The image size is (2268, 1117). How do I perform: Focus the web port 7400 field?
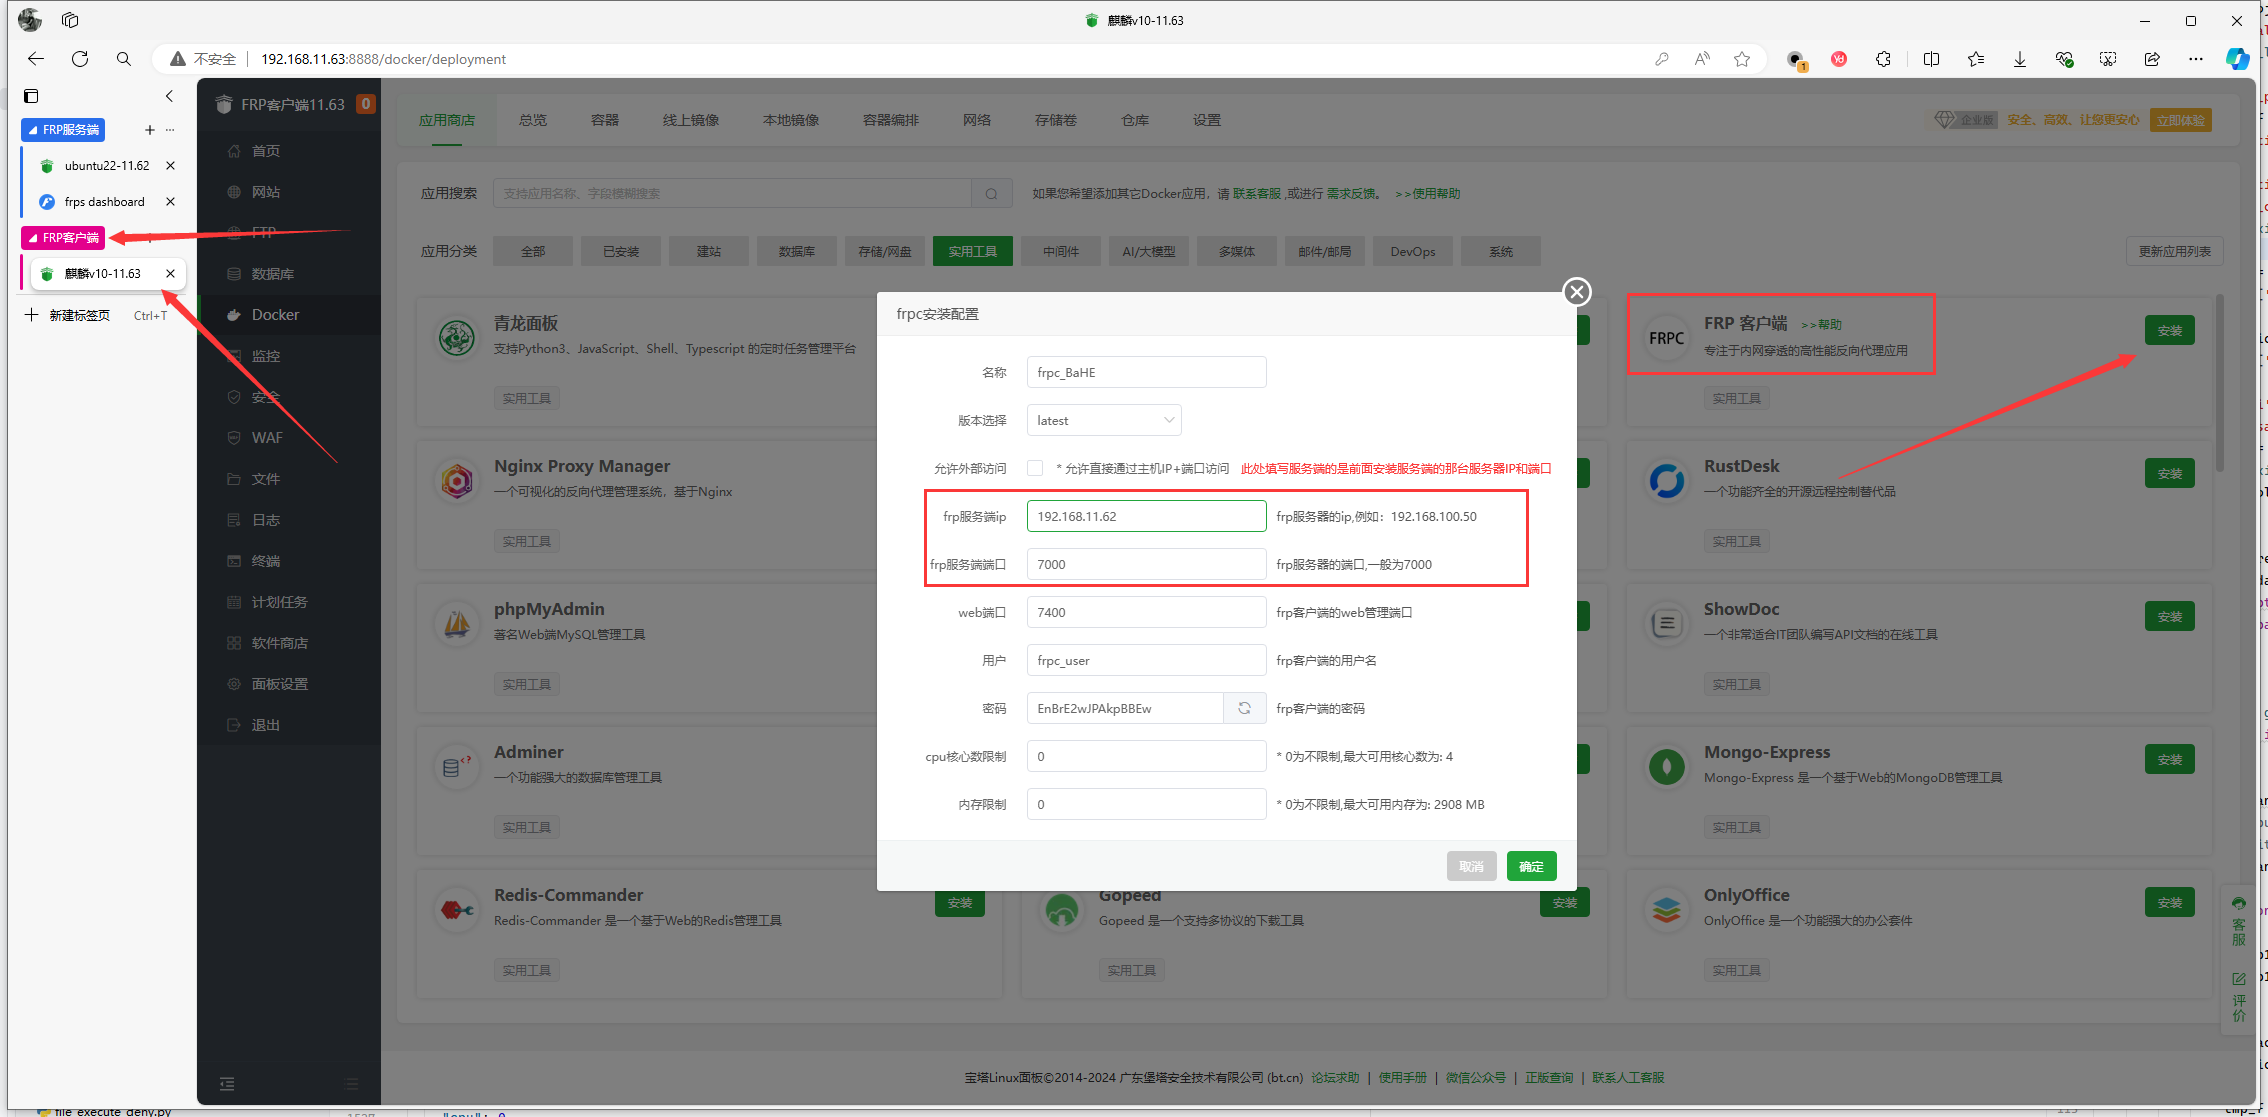click(1146, 612)
